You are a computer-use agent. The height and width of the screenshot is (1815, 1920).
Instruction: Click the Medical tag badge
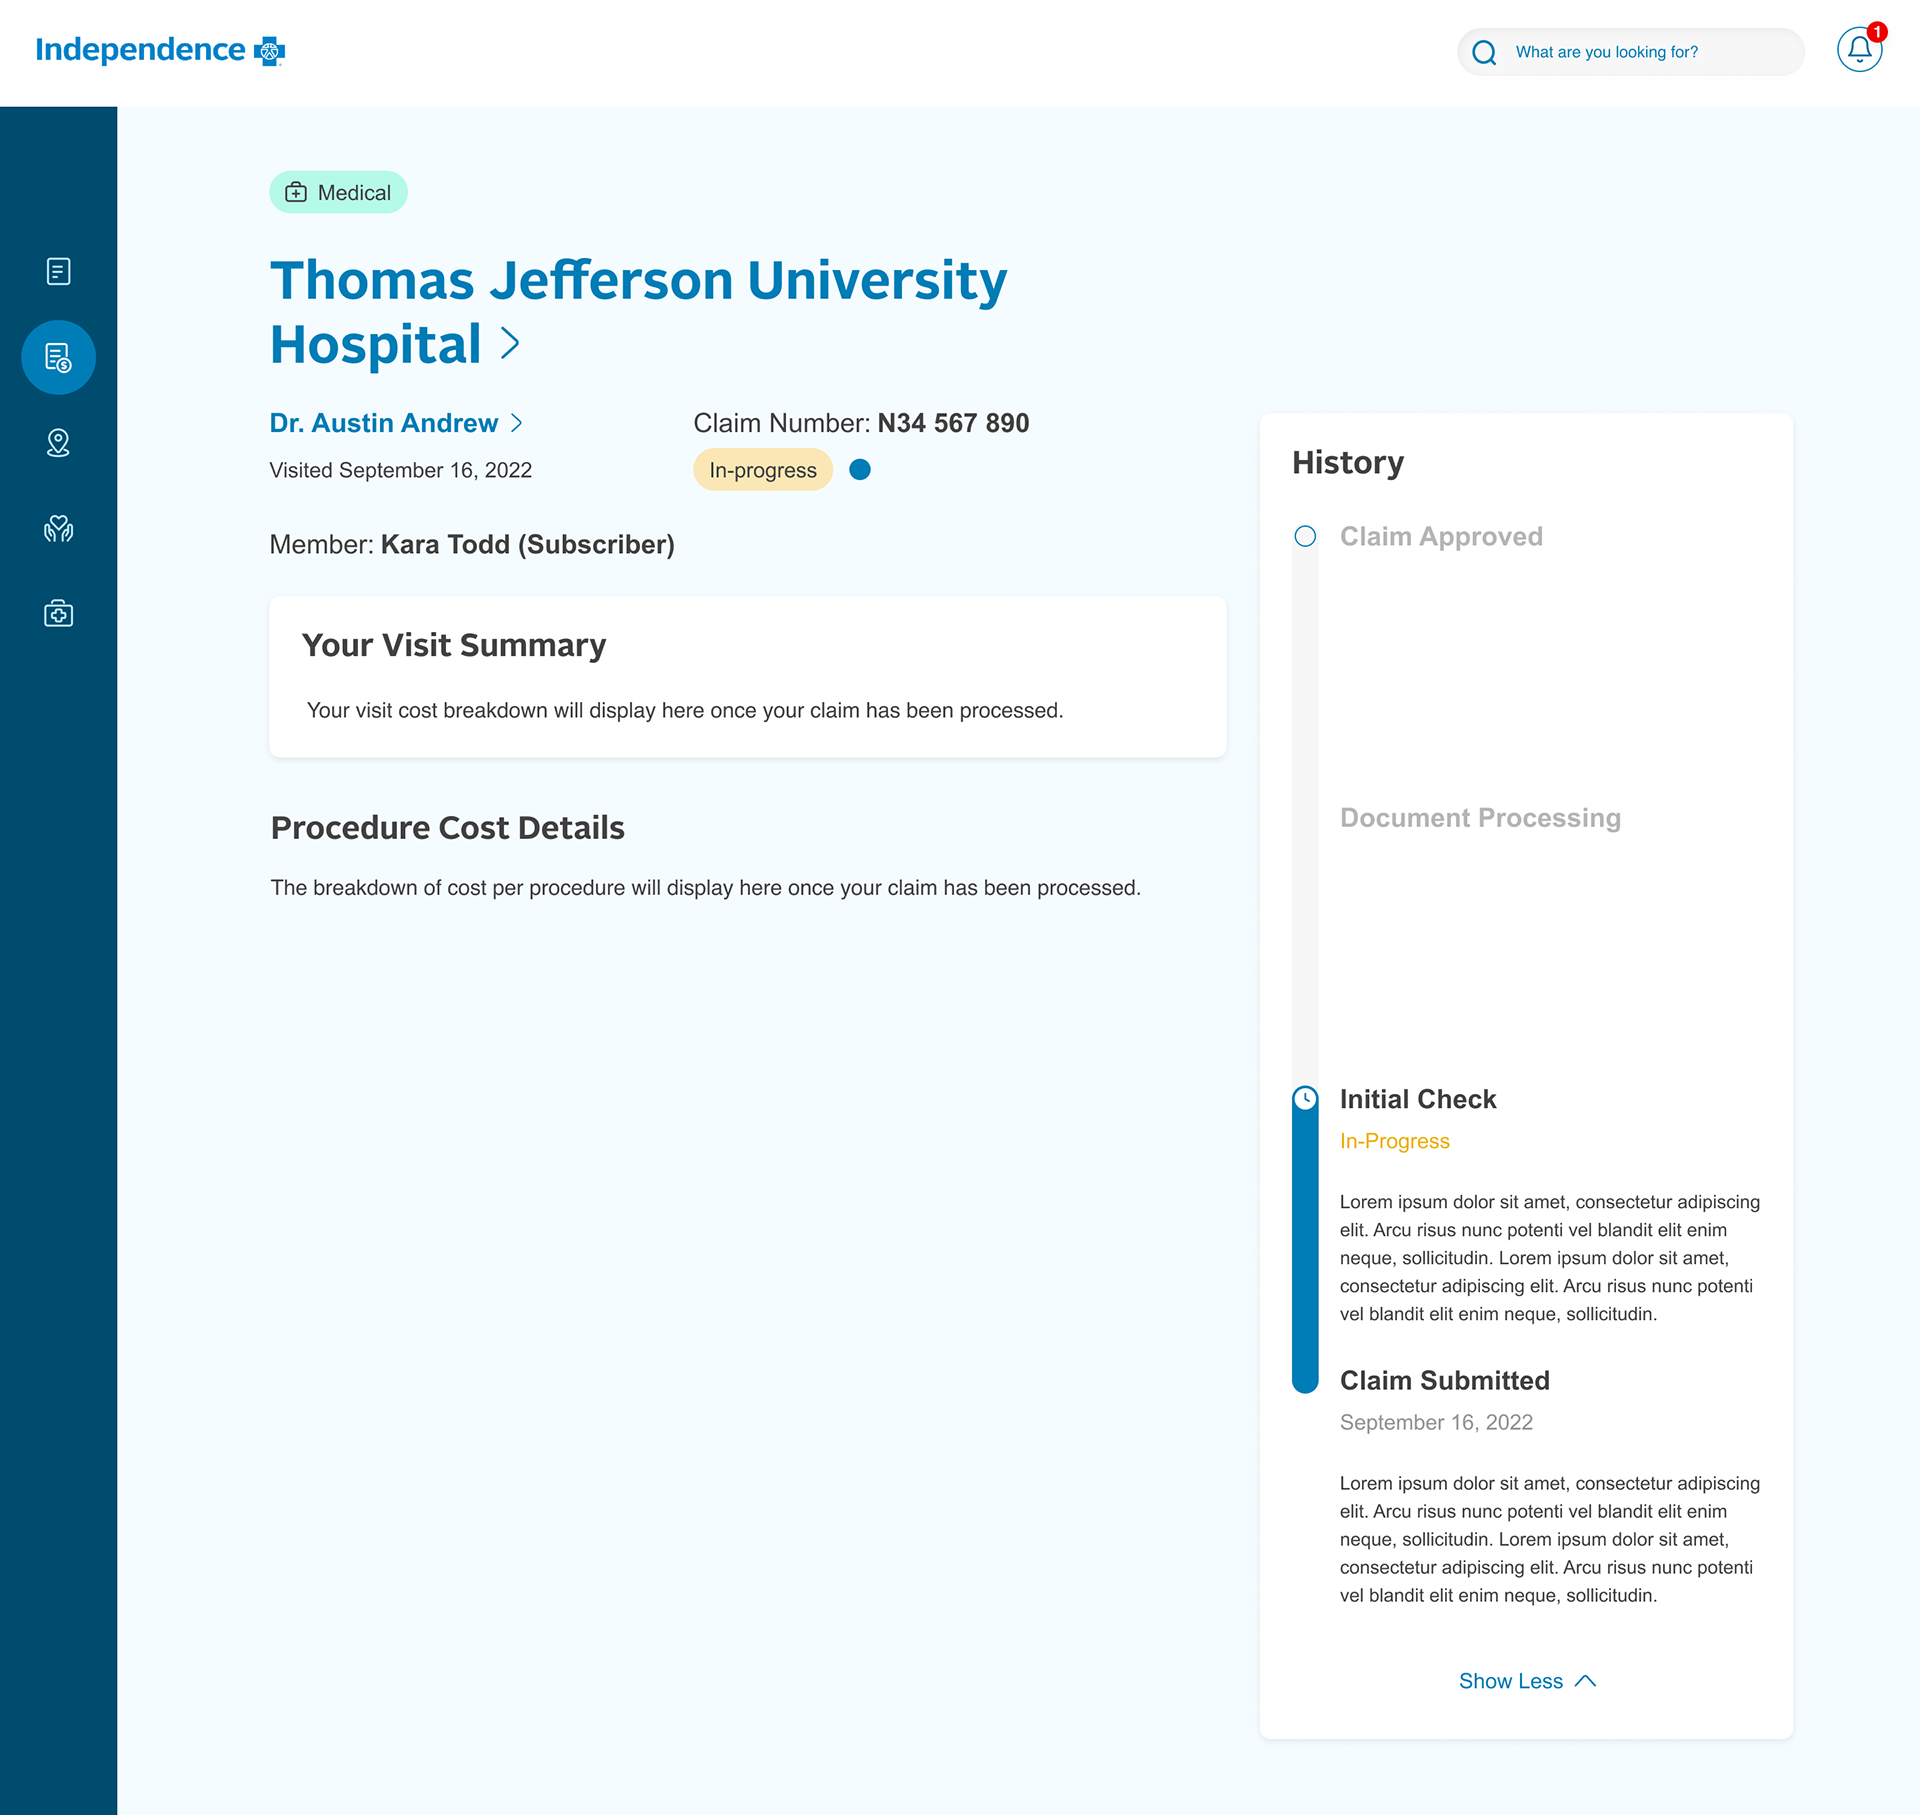[x=338, y=192]
